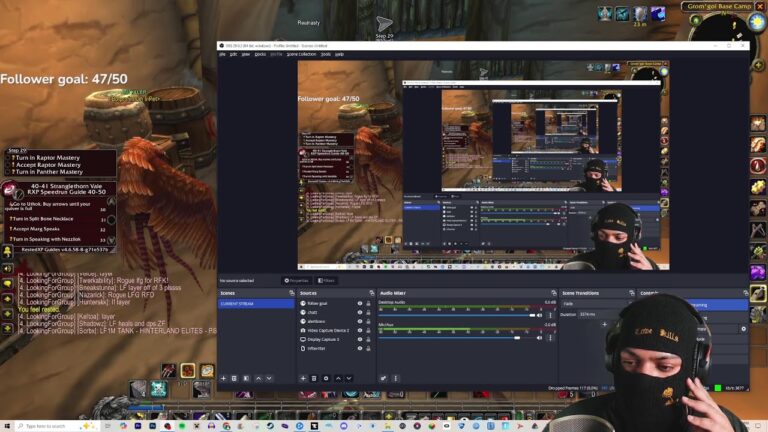Open the Edit menu in OBS
The width and height of the screenshot is (768, 432).
point(233,54)
